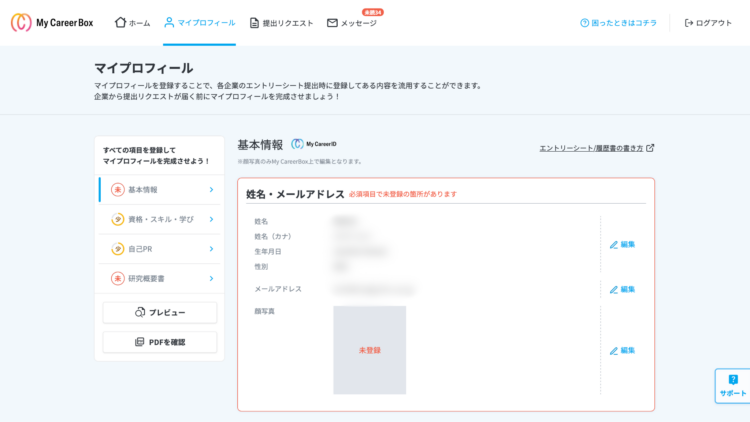
Task: Select the マイプロフィール tab
Action: pyautogui.click(x=199, y=22)
